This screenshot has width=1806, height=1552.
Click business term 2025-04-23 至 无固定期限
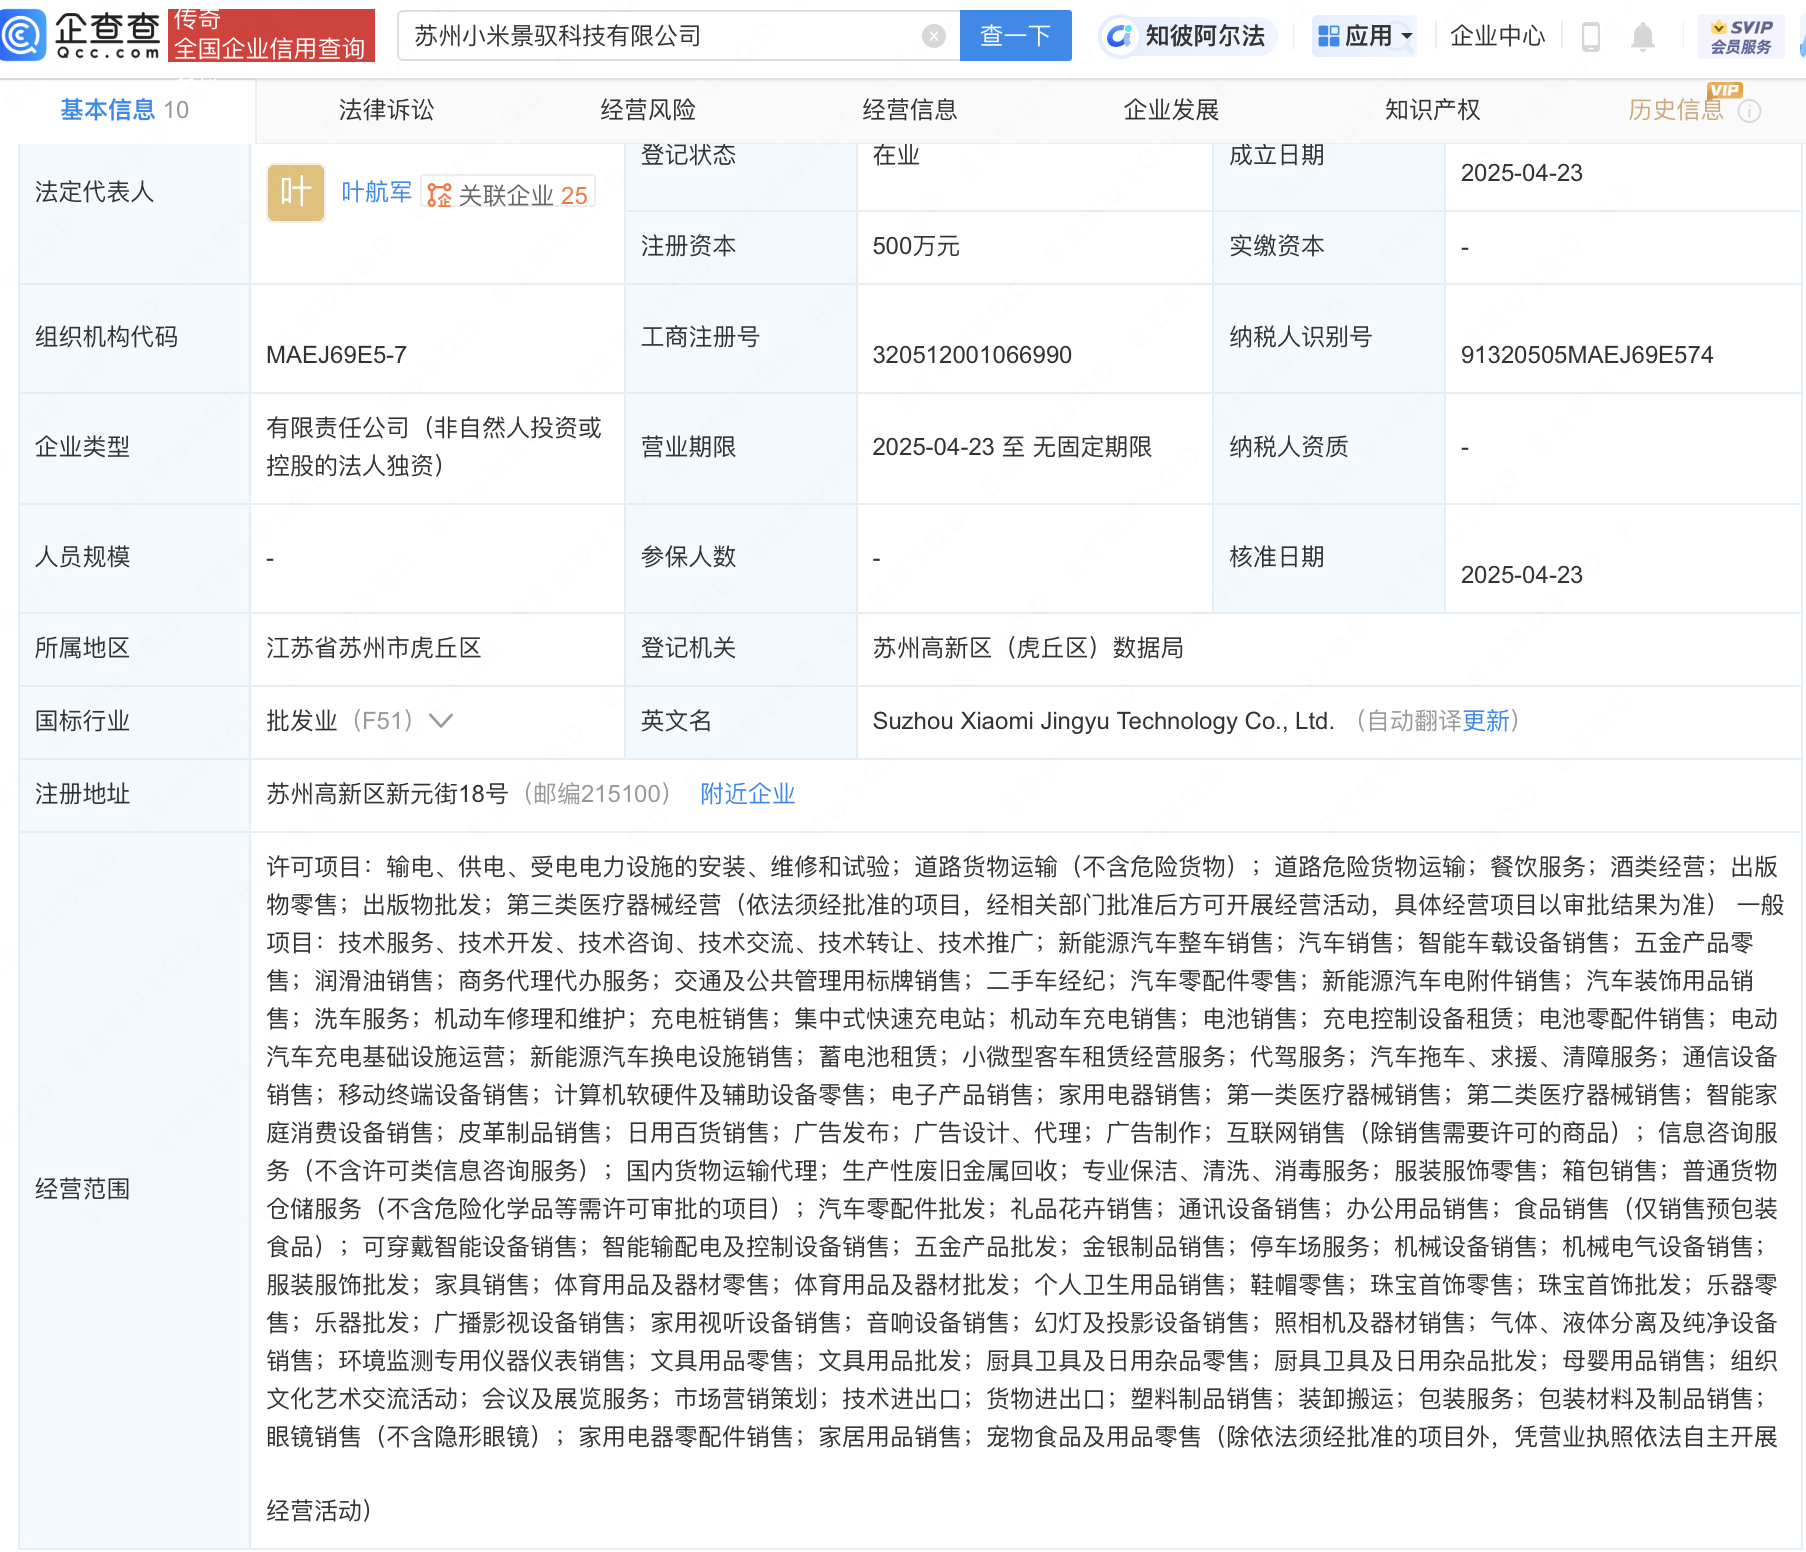[x=1012, y=447]
